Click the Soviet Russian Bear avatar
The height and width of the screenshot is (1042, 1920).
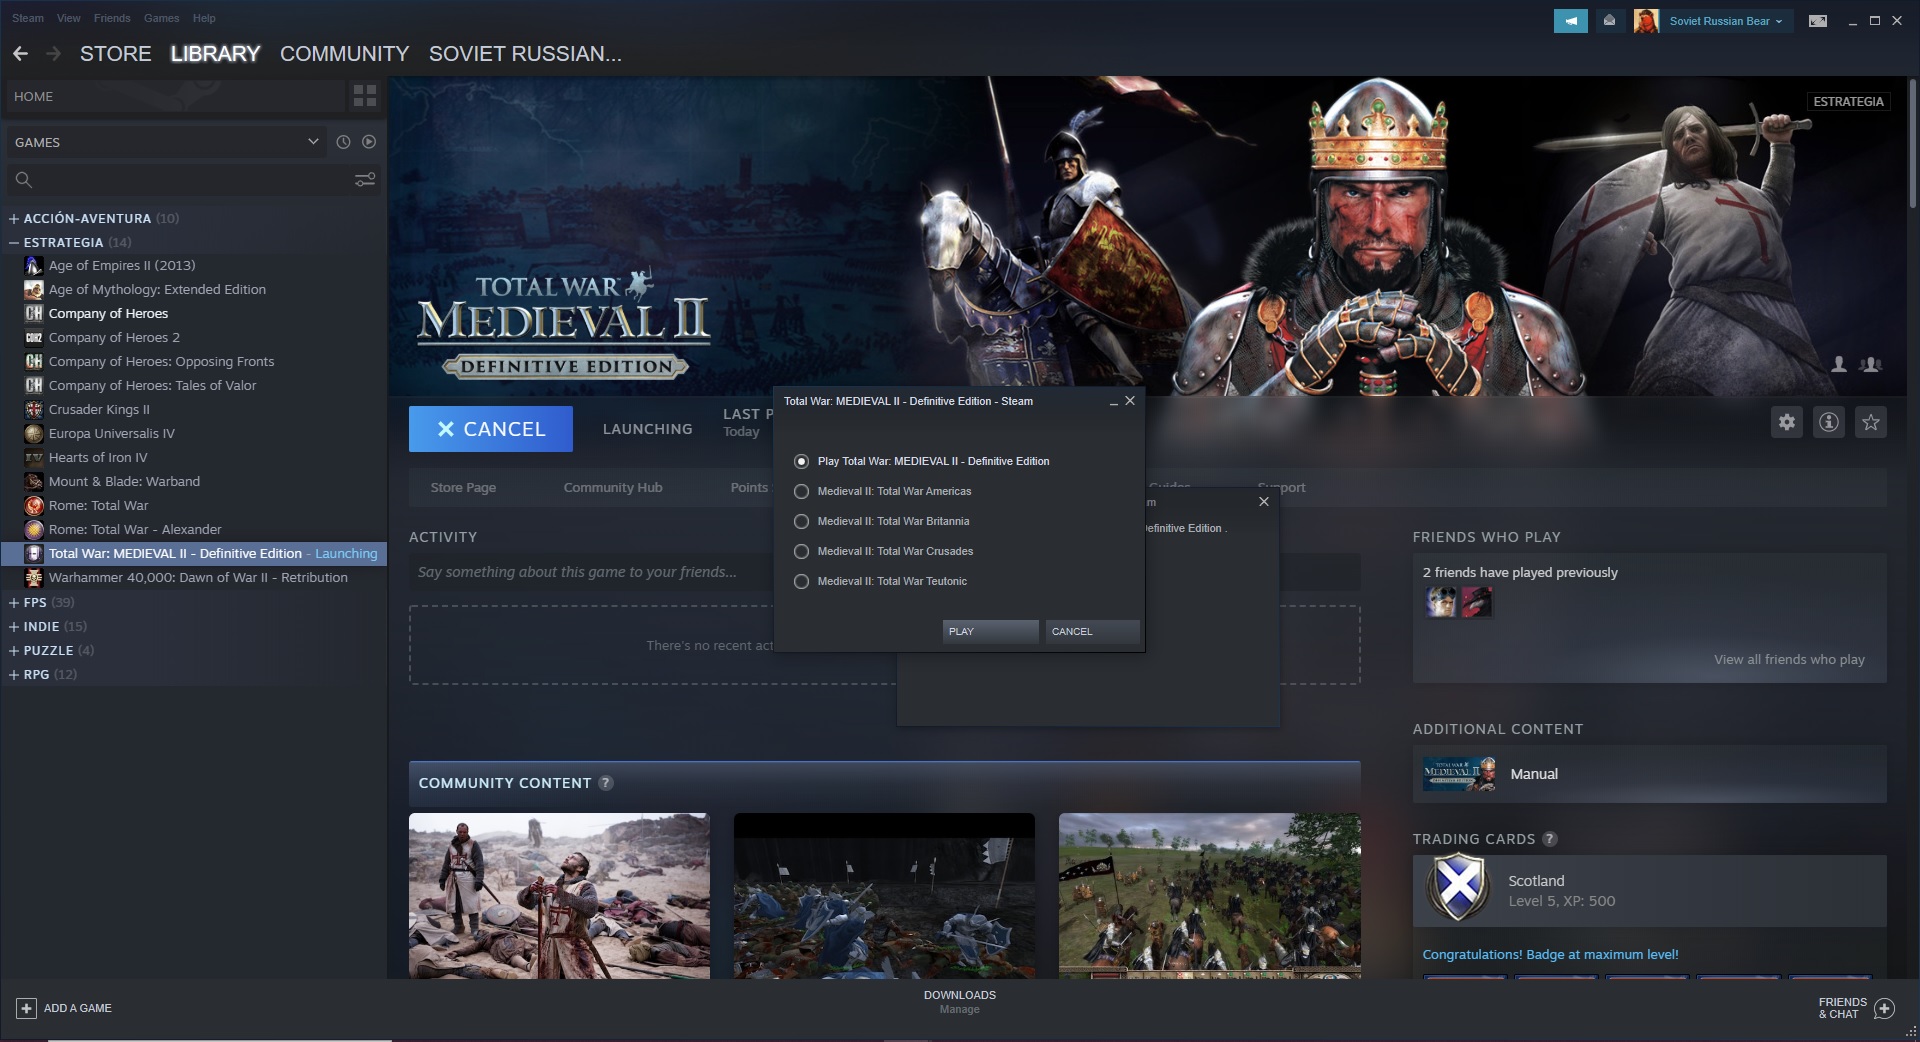click(x=1646, y=21)
